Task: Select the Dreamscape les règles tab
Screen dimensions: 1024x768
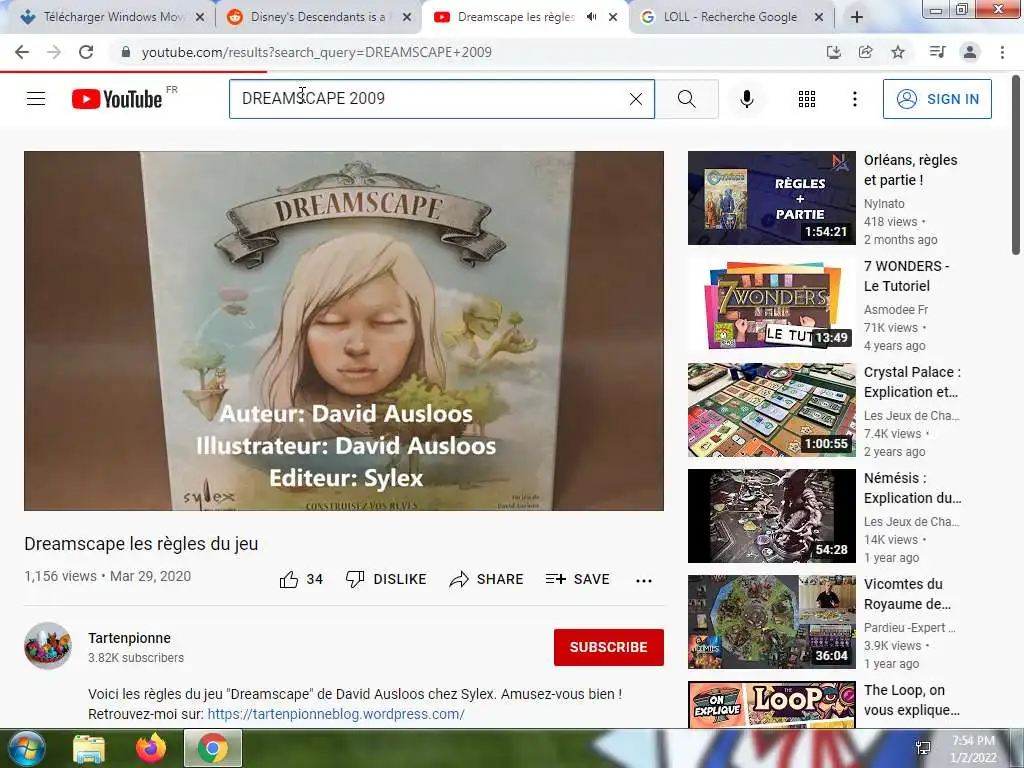Action: point(516,17)
